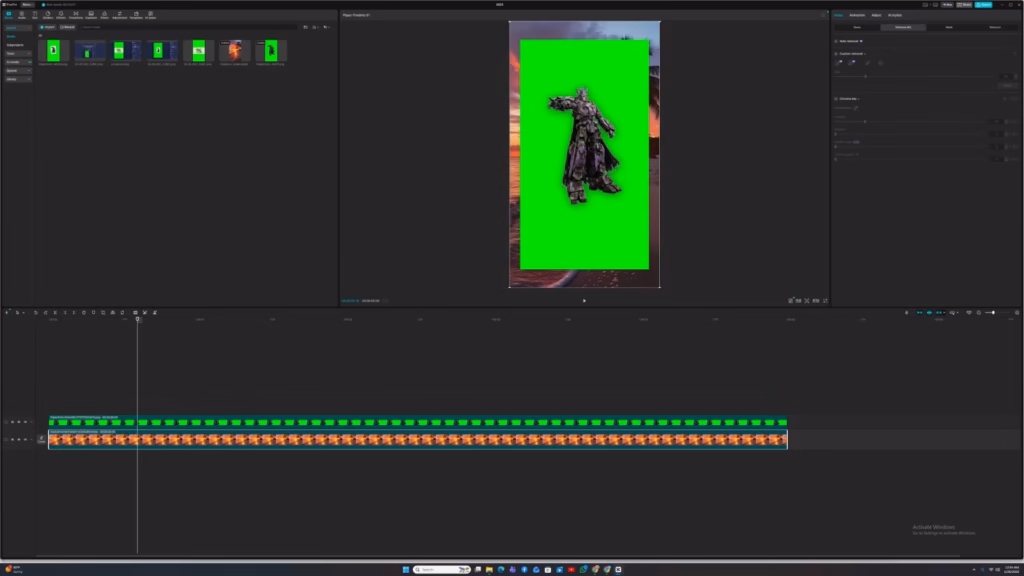Click the Import button in media panel
Viewport: 1024px width, 576px height.
click(47, 27)
